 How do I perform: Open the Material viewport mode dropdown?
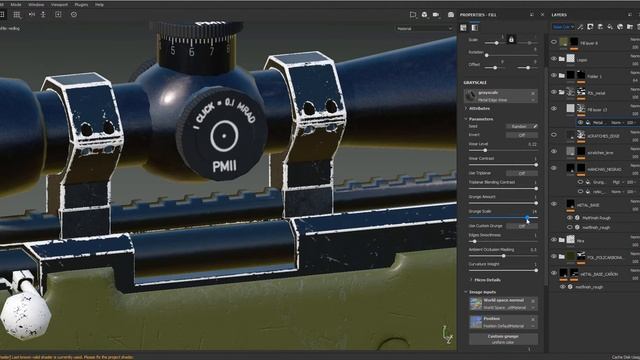click(x=424, y=29)
